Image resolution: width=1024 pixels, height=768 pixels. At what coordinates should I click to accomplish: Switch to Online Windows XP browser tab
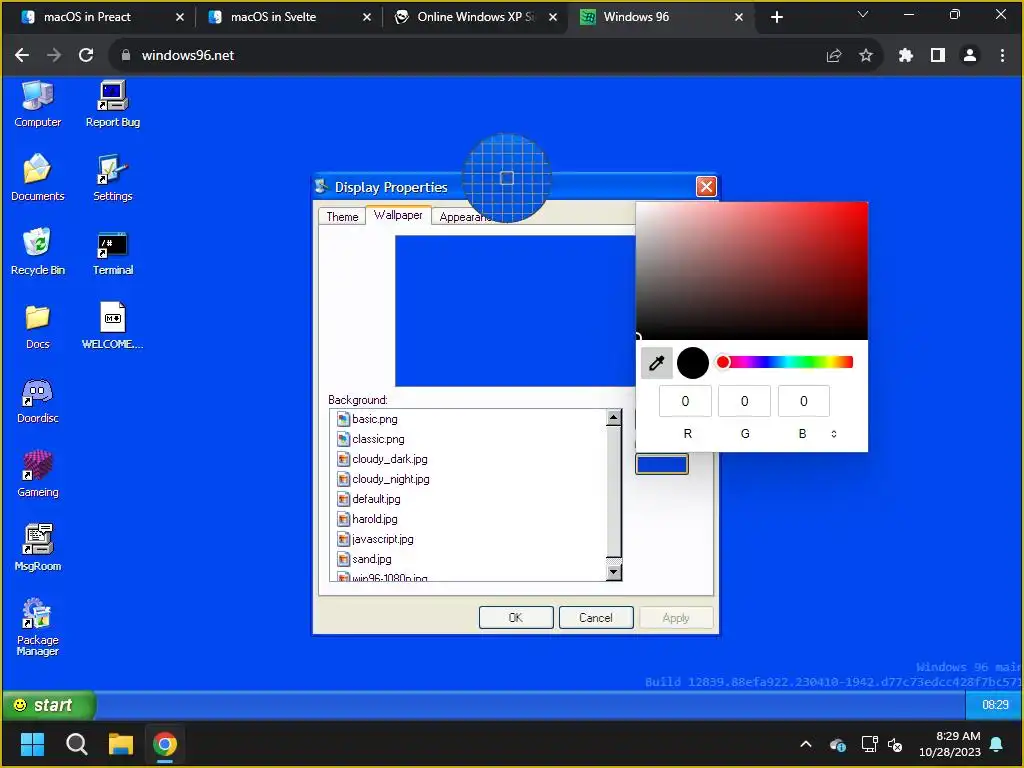[476, 17]
